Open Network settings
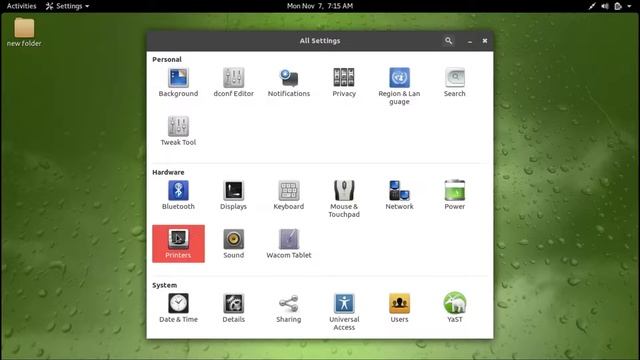 (399, 195)
